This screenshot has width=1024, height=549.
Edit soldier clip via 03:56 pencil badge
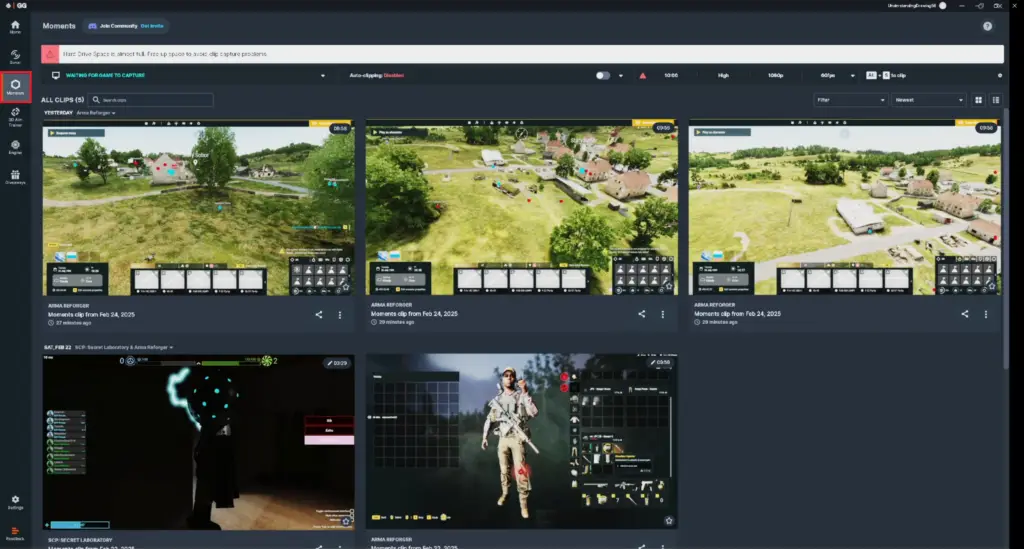point(660,362)
